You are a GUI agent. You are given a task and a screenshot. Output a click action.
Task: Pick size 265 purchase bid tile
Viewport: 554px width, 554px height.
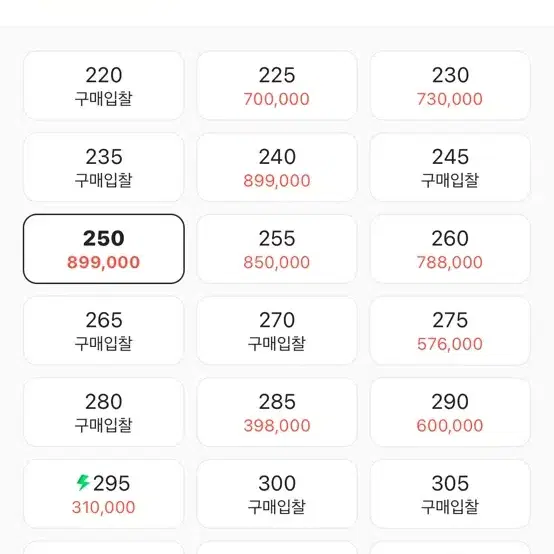104,331
